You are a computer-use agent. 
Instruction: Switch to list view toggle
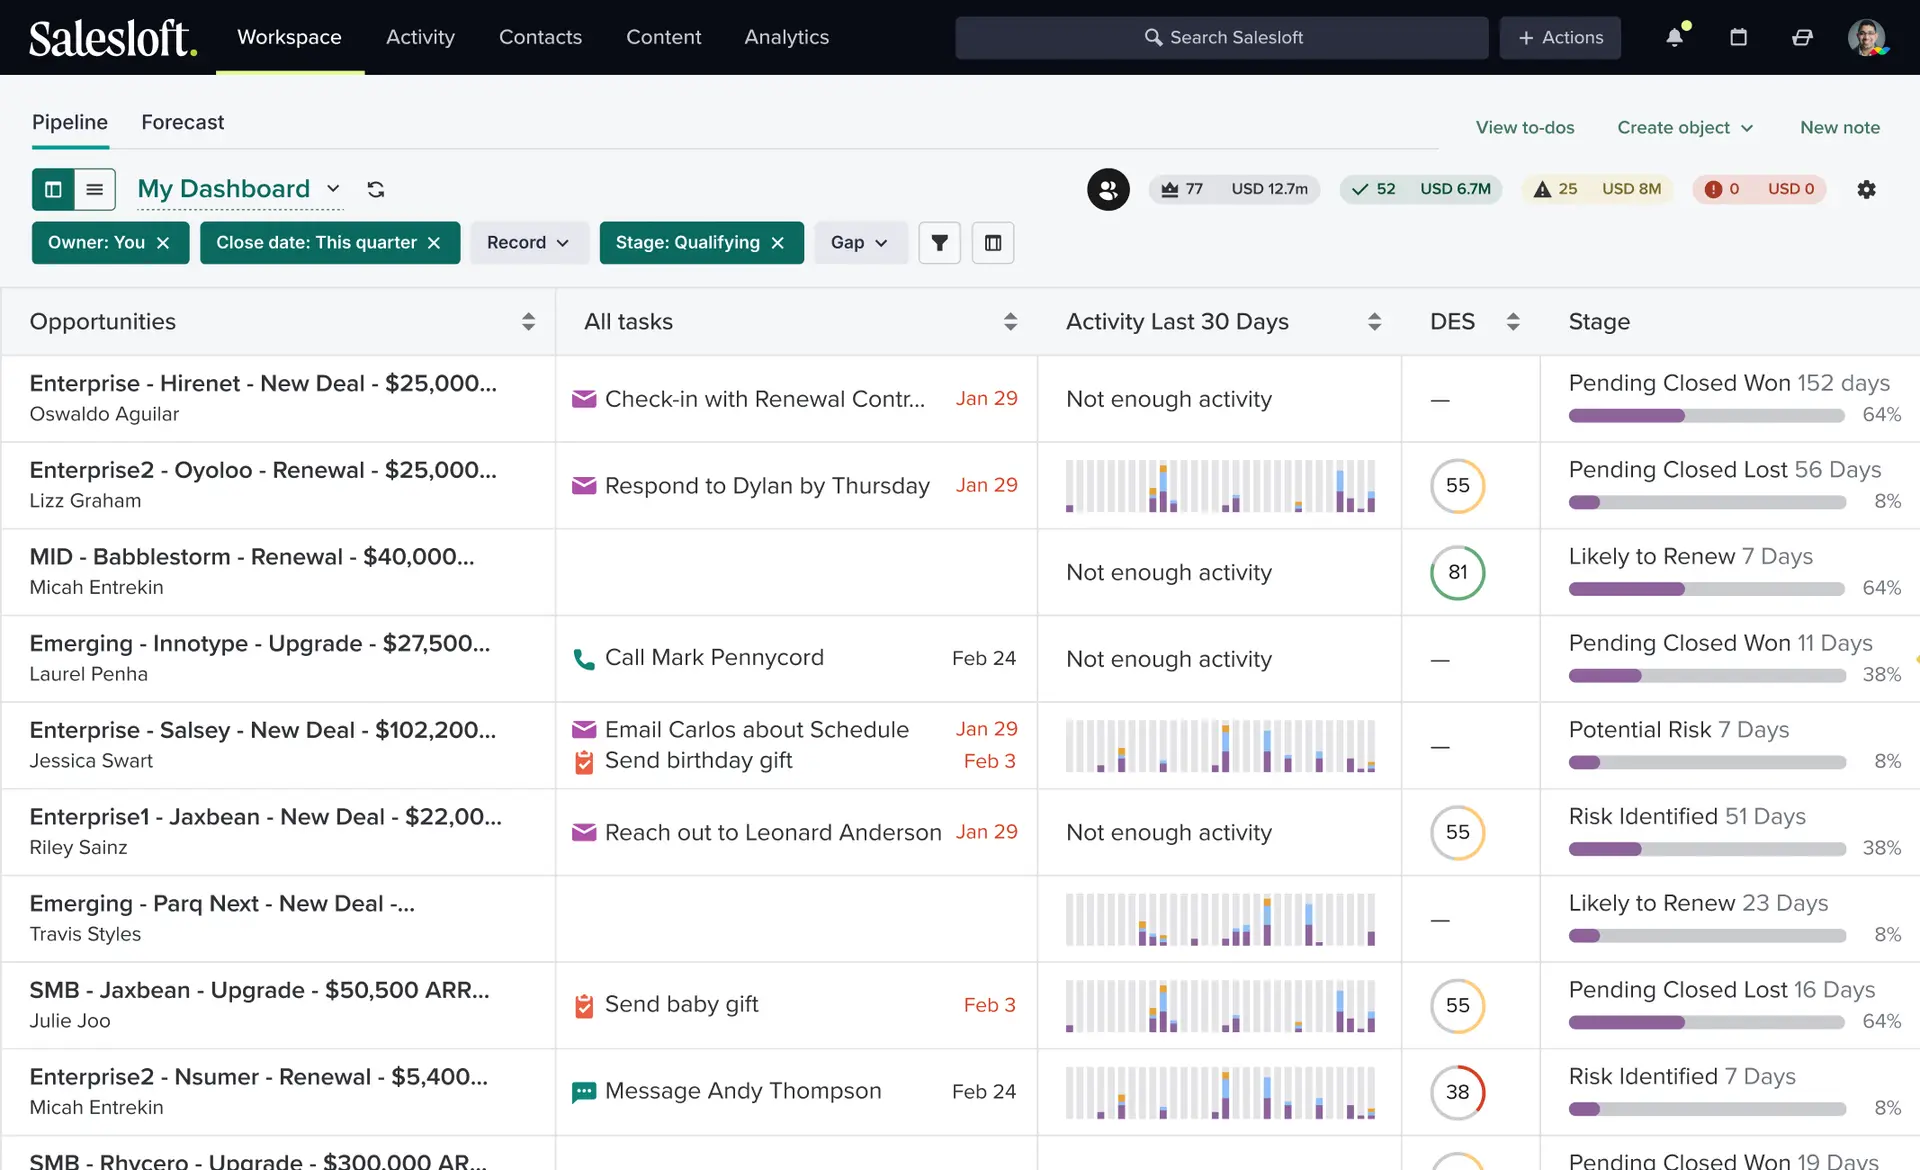(x=95, y=189)
